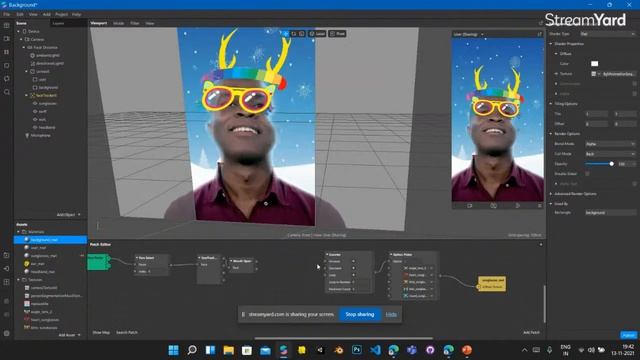Select the background rectangle in Scene

point(48,88)
